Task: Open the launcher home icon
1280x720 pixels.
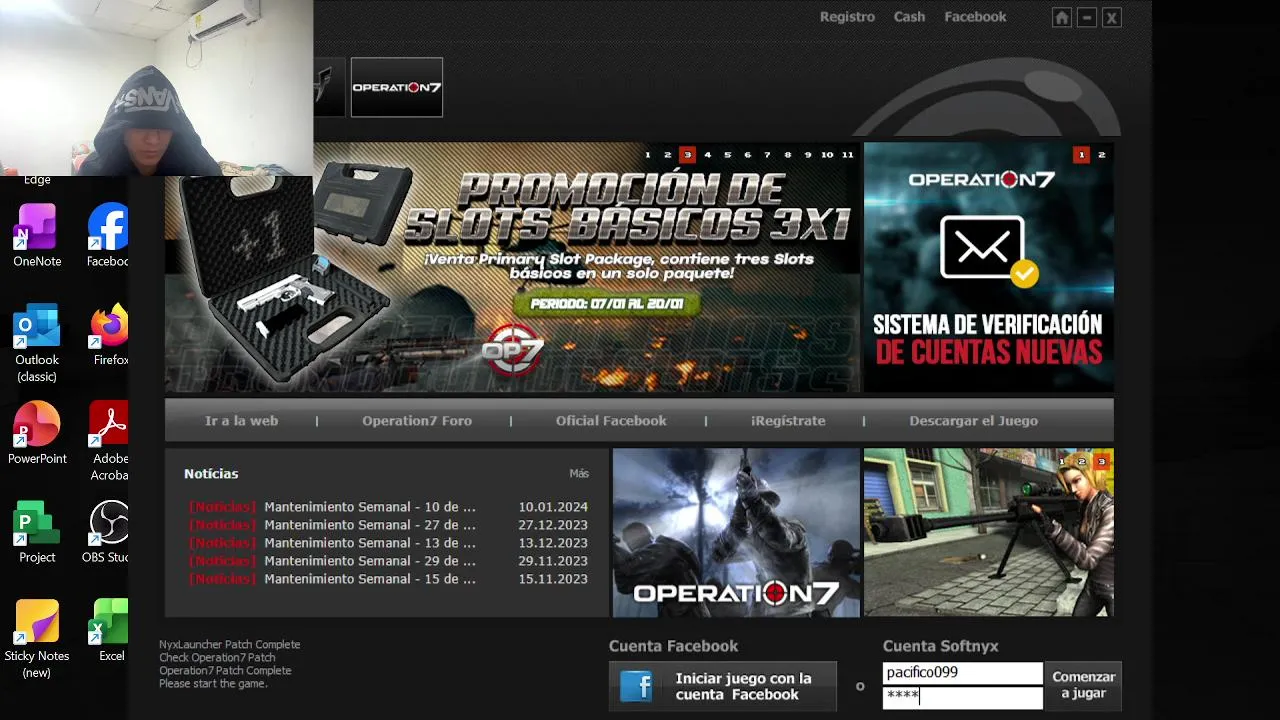Action: [x=1062, y=18]
